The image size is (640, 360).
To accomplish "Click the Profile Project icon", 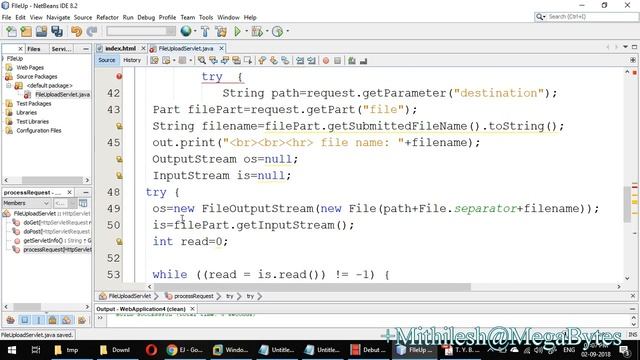I will (278, 31).
